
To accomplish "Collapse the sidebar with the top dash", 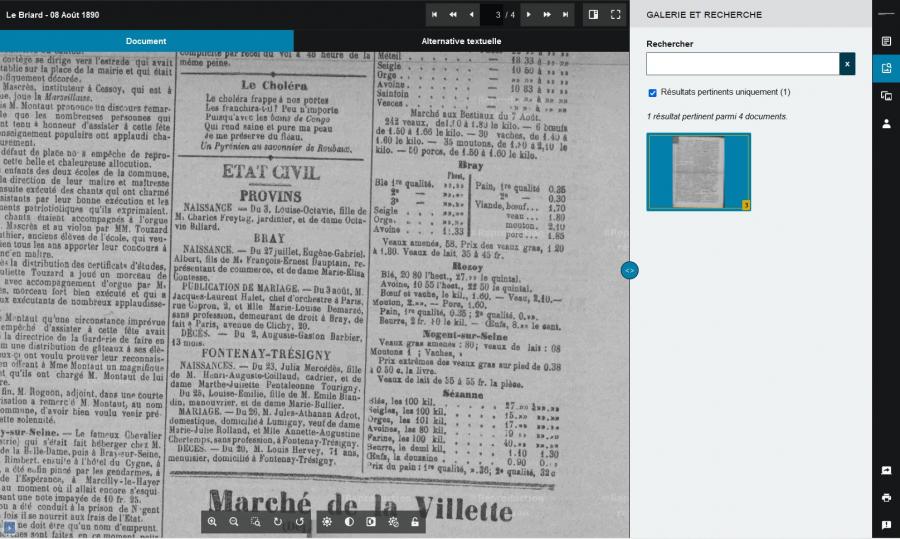I will 886,13.
